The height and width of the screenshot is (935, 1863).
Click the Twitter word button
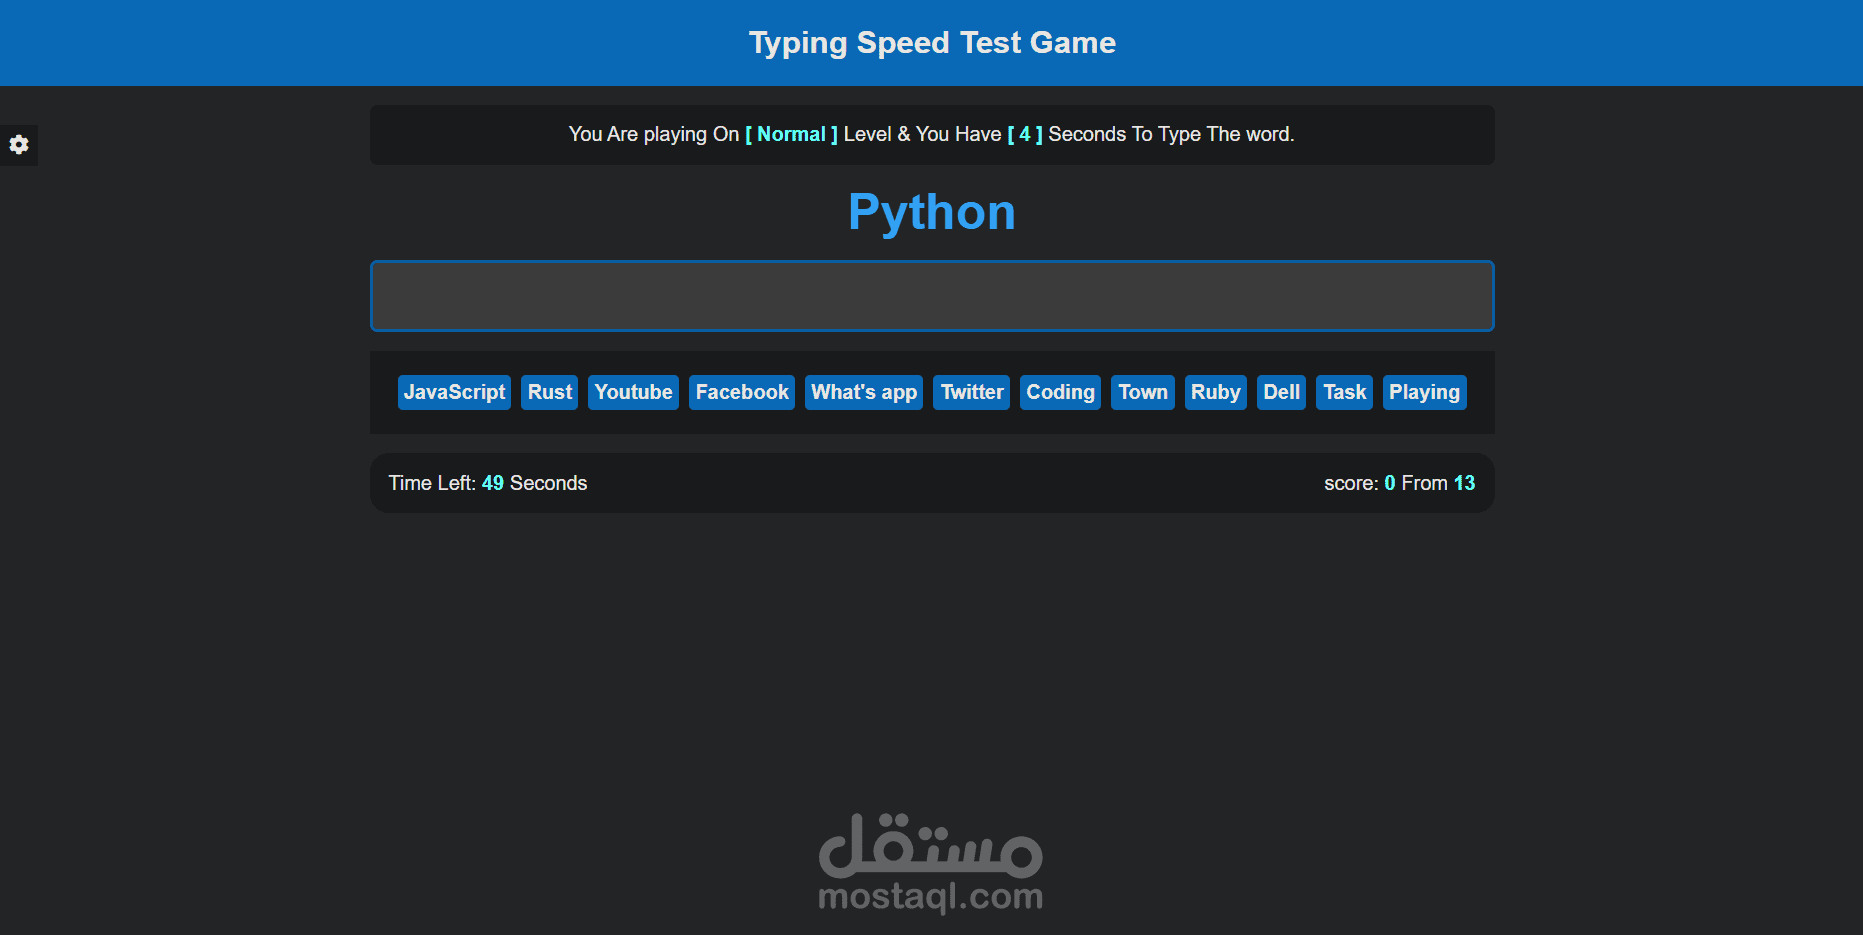click(970, 392)
